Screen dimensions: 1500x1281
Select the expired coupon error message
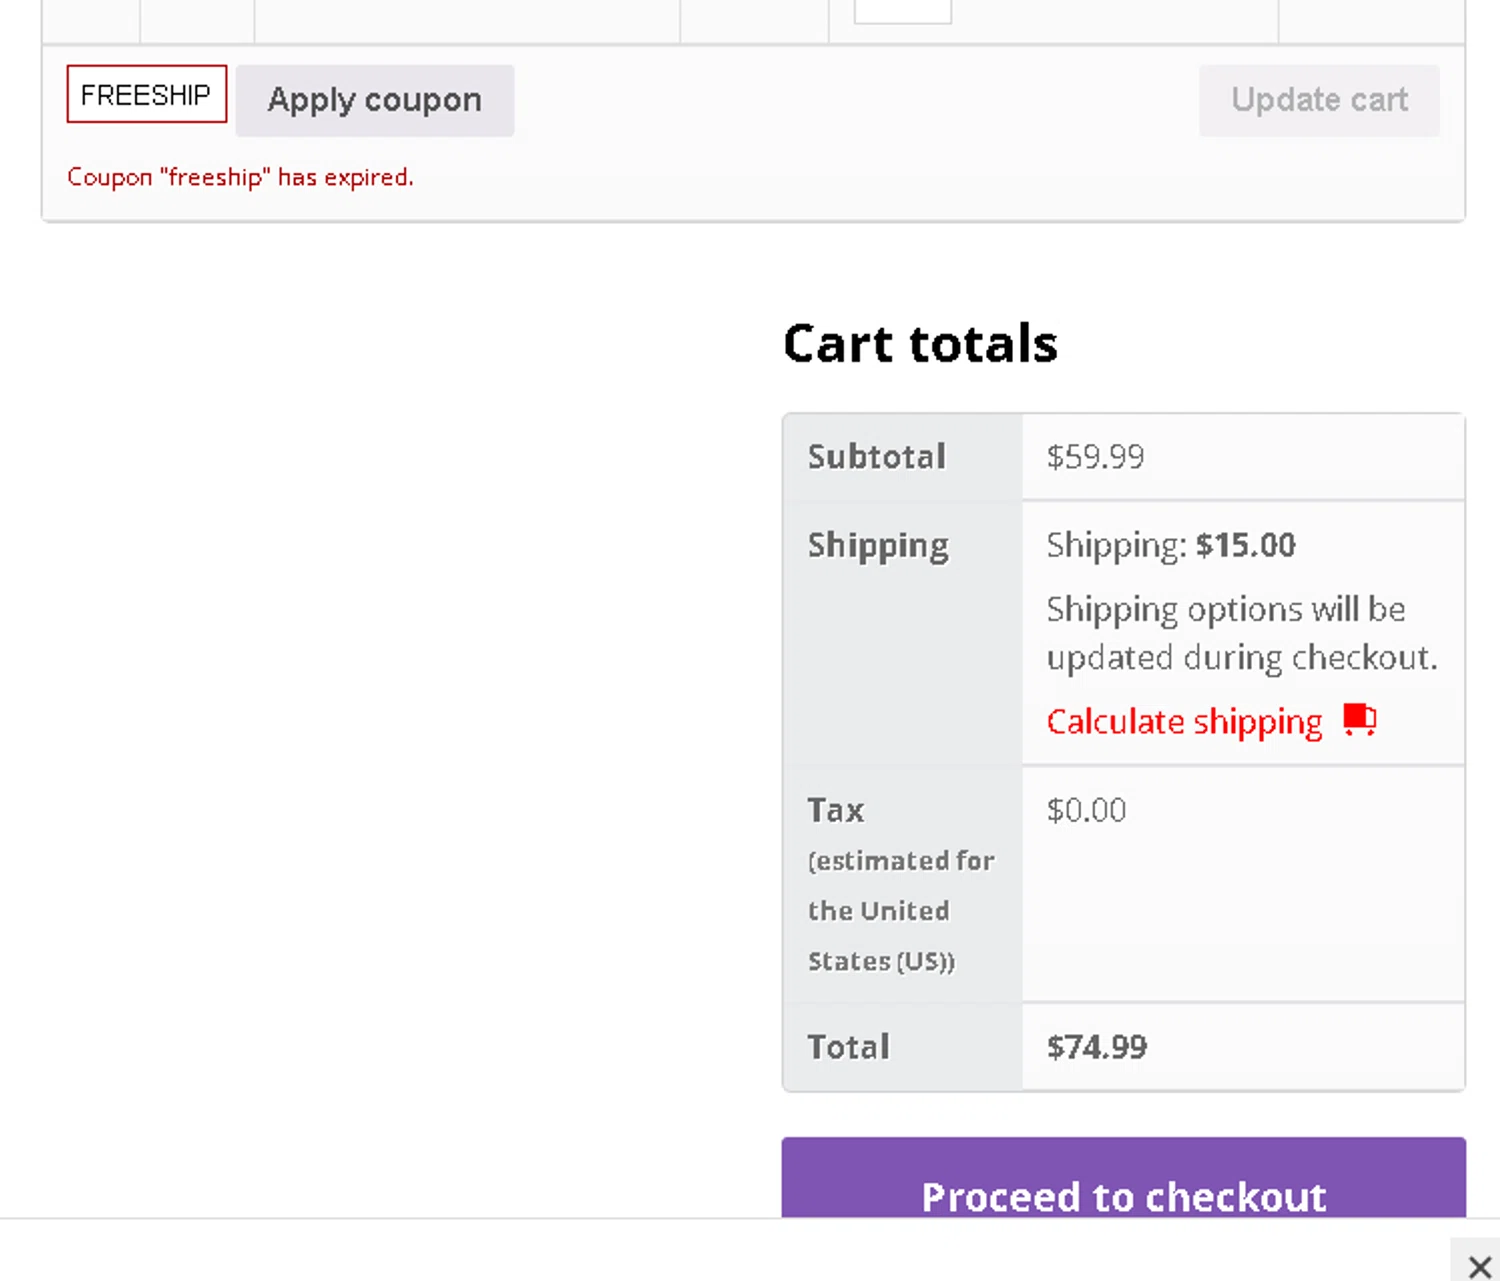point(240,177)
